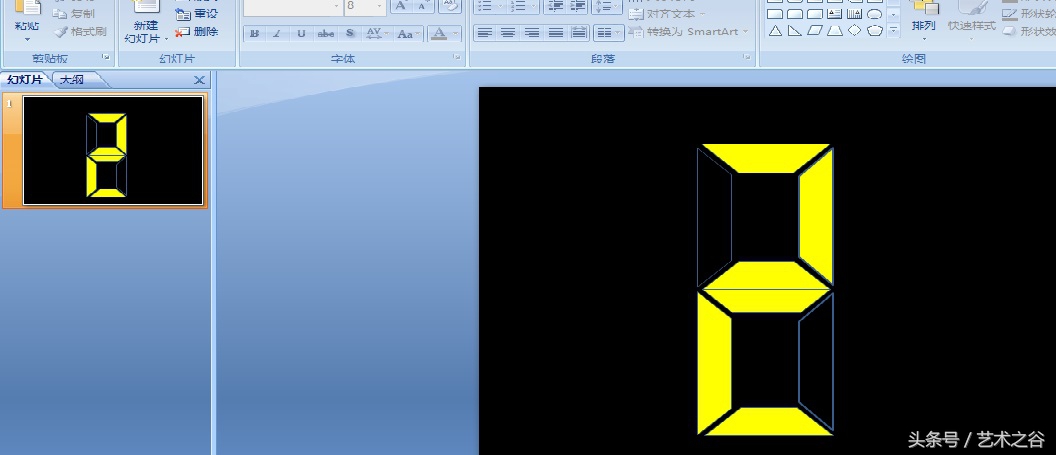Click the increase indent icon

tap(578, 6)
